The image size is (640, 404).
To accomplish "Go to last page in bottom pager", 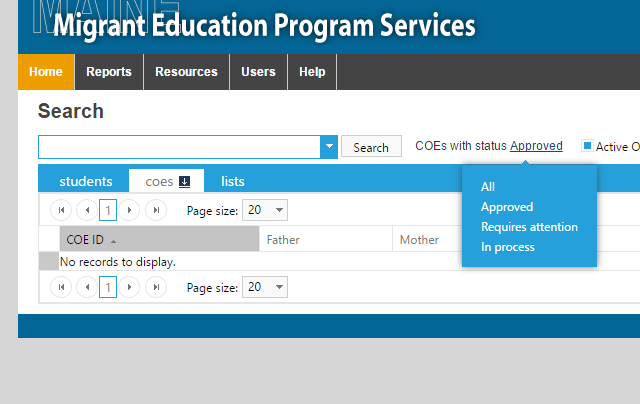I will coord(156,287).
